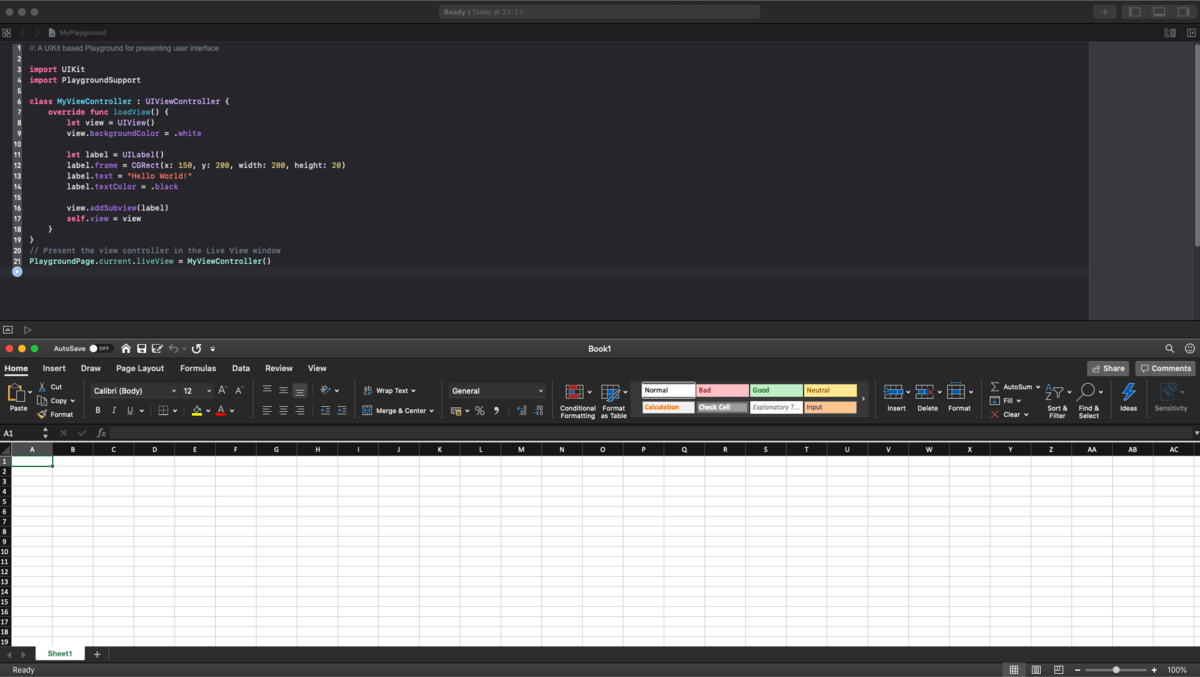Click the Save icon in Excel's title bar
1200x677 pixels.
141,349
